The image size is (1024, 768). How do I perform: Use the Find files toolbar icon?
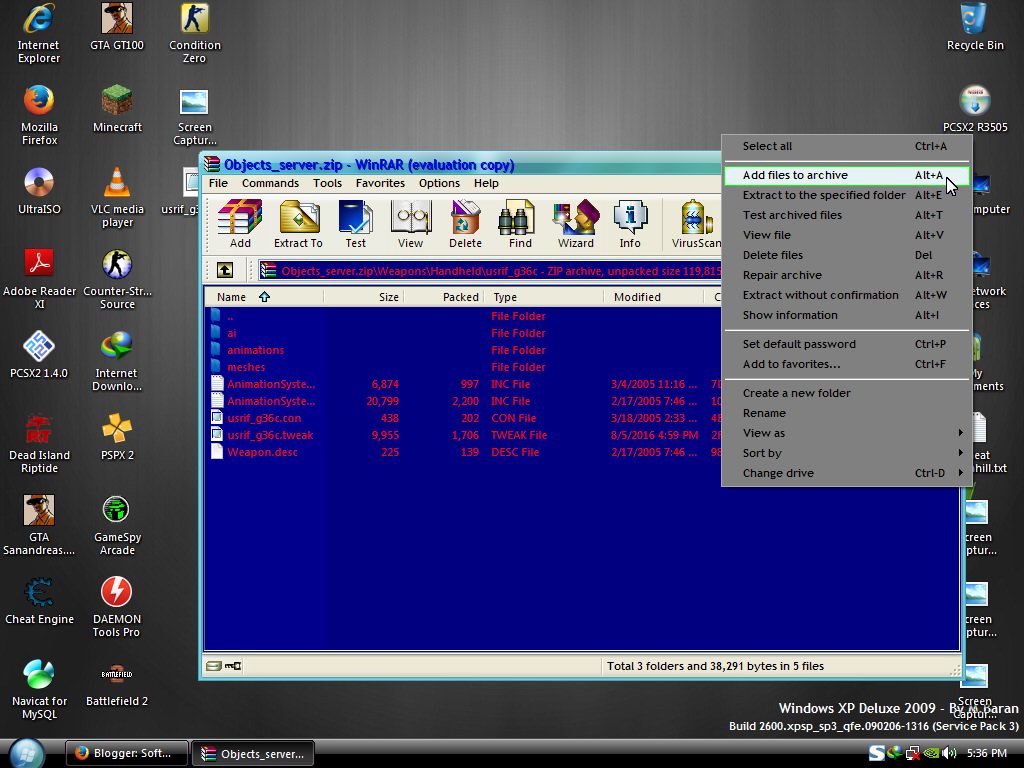pos(518,222)
